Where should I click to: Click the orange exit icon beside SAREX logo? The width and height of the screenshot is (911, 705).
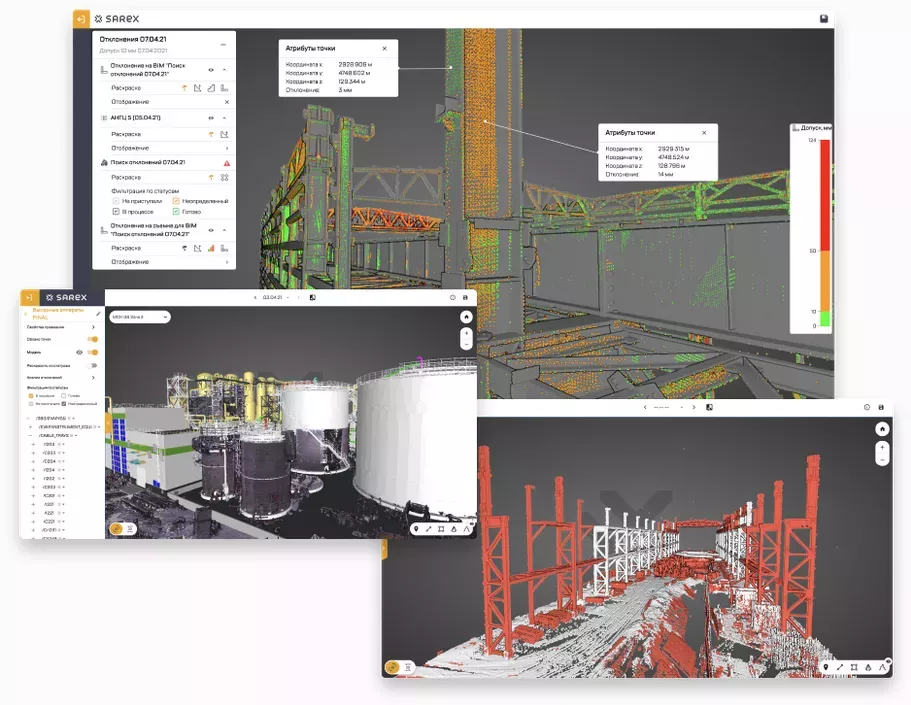pyautogui.click(x=81, y=18)
